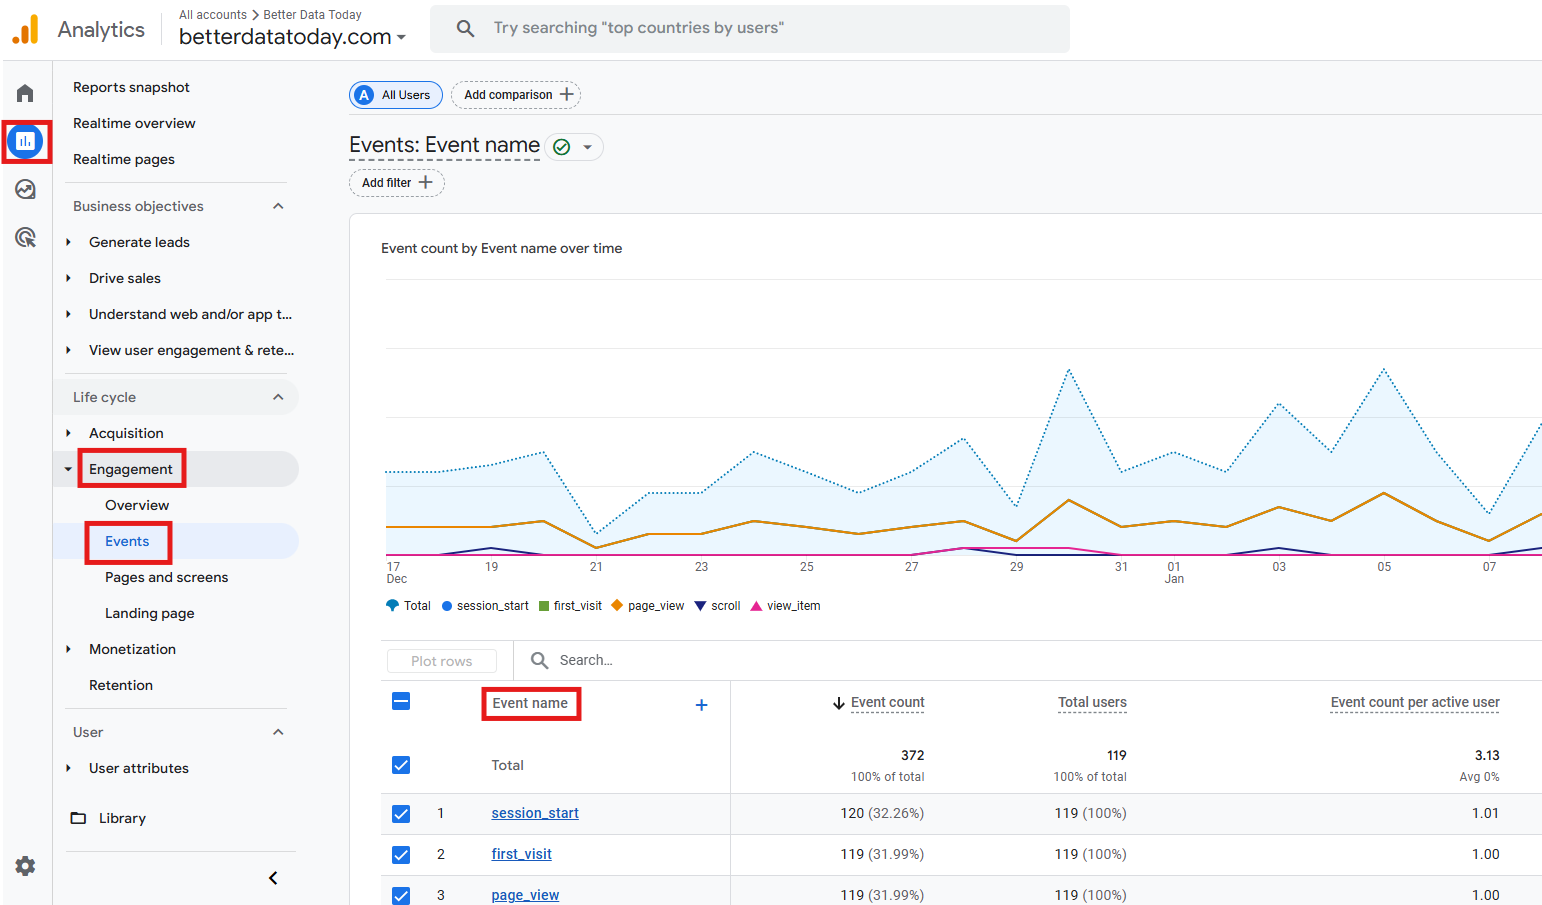Click Add filter button
1542x905 pixels.
[397, 183]
